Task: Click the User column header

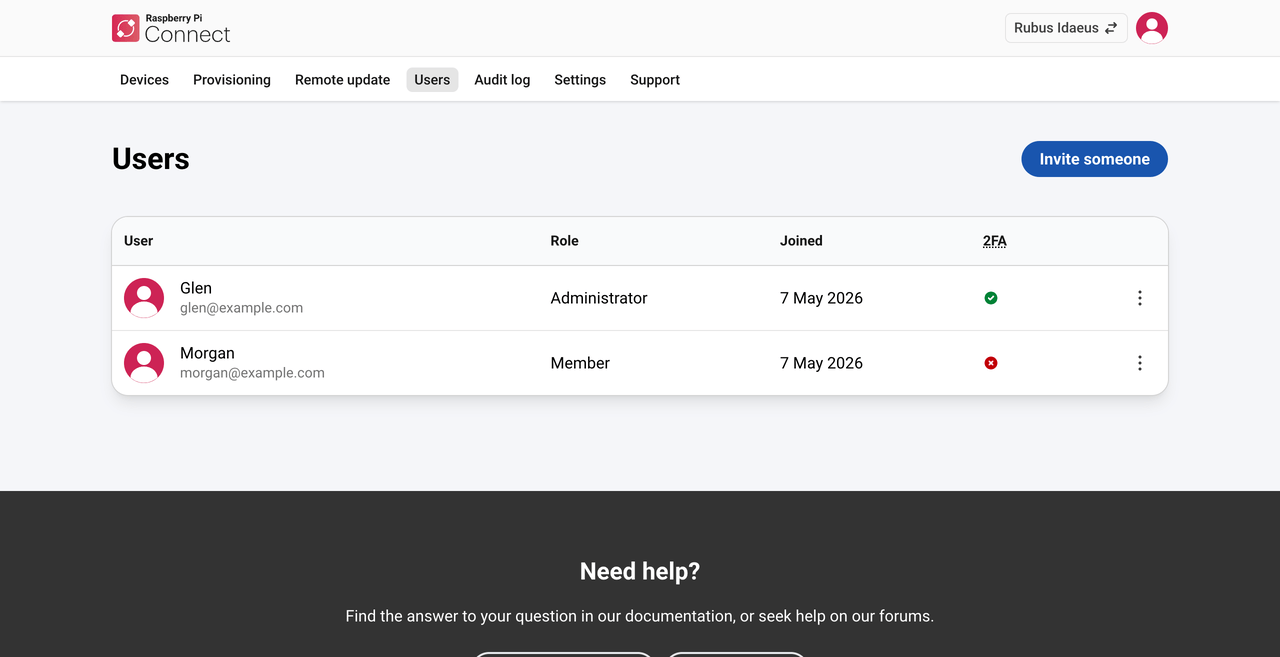Action: pyautogui.click(x=138, y=241)
